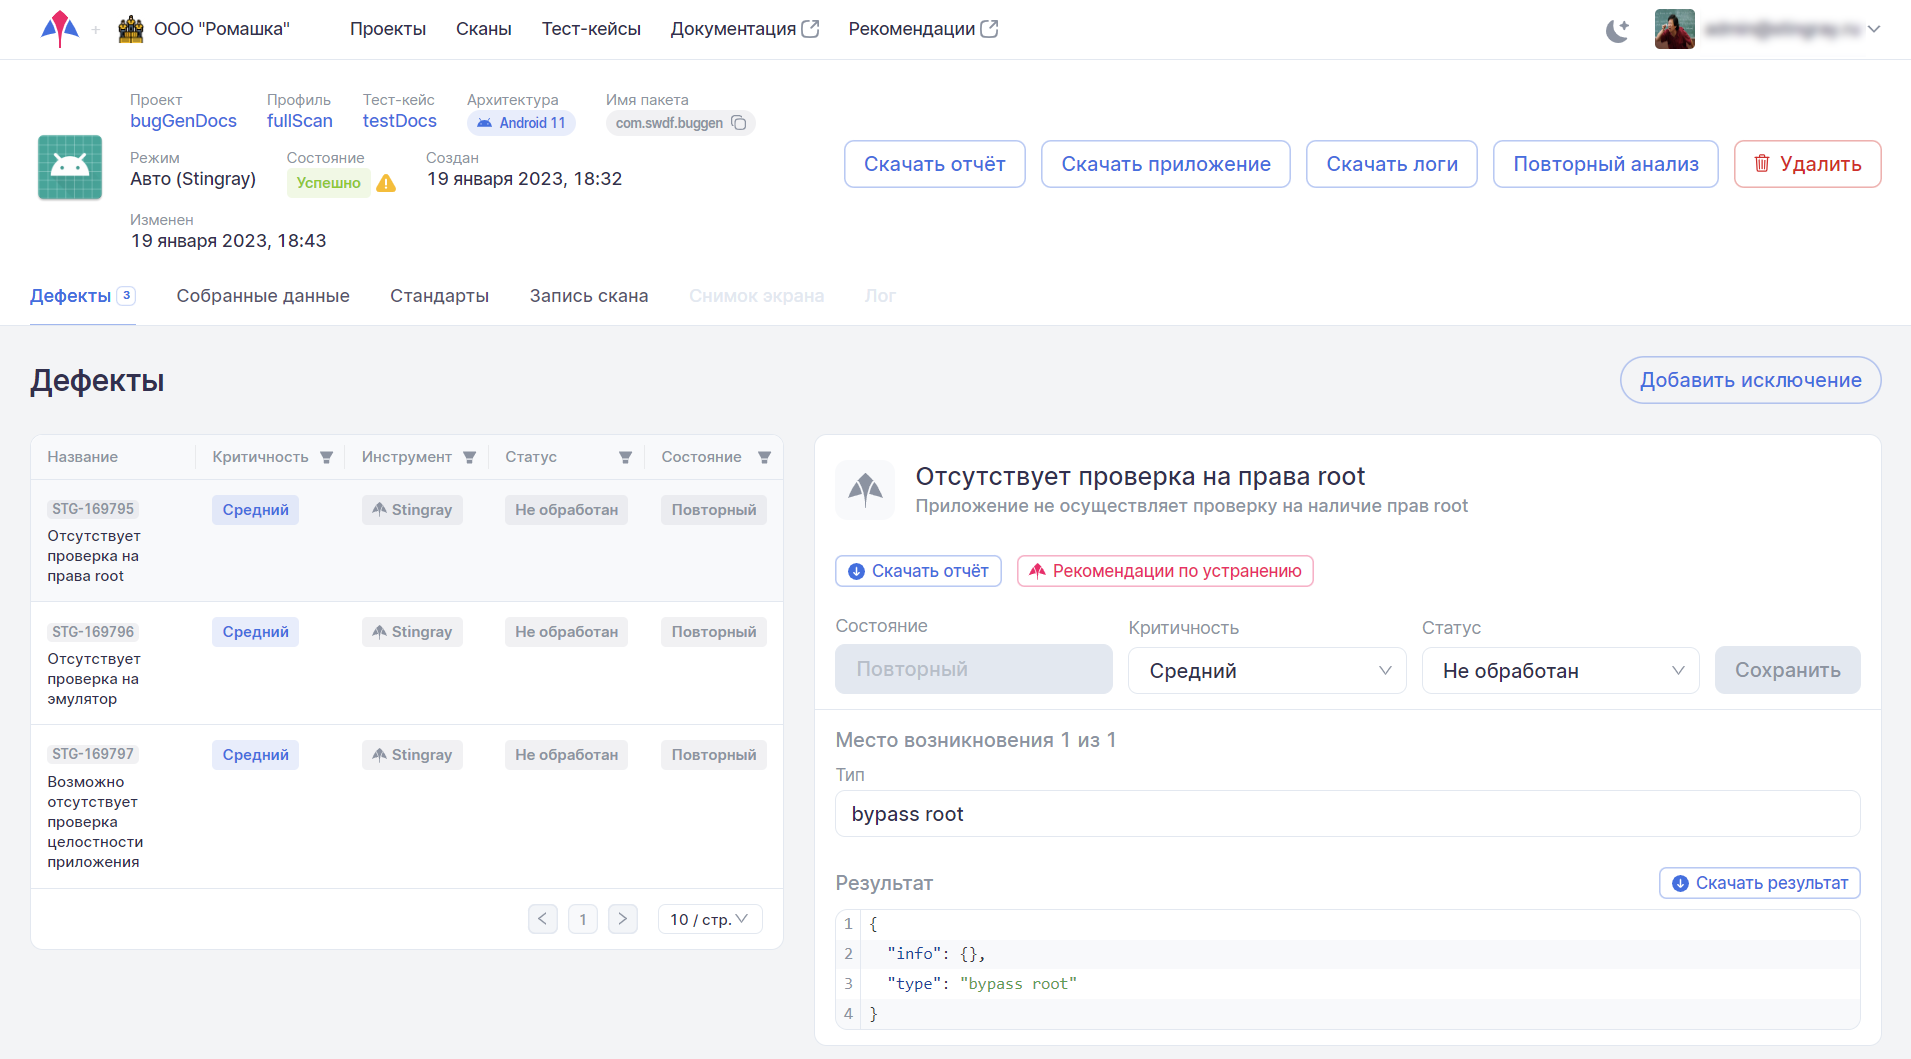Screen dimensions: 1911x1059
Task: Expand the Критичность dropdown set to Средний
Action: pos(1267,671)
